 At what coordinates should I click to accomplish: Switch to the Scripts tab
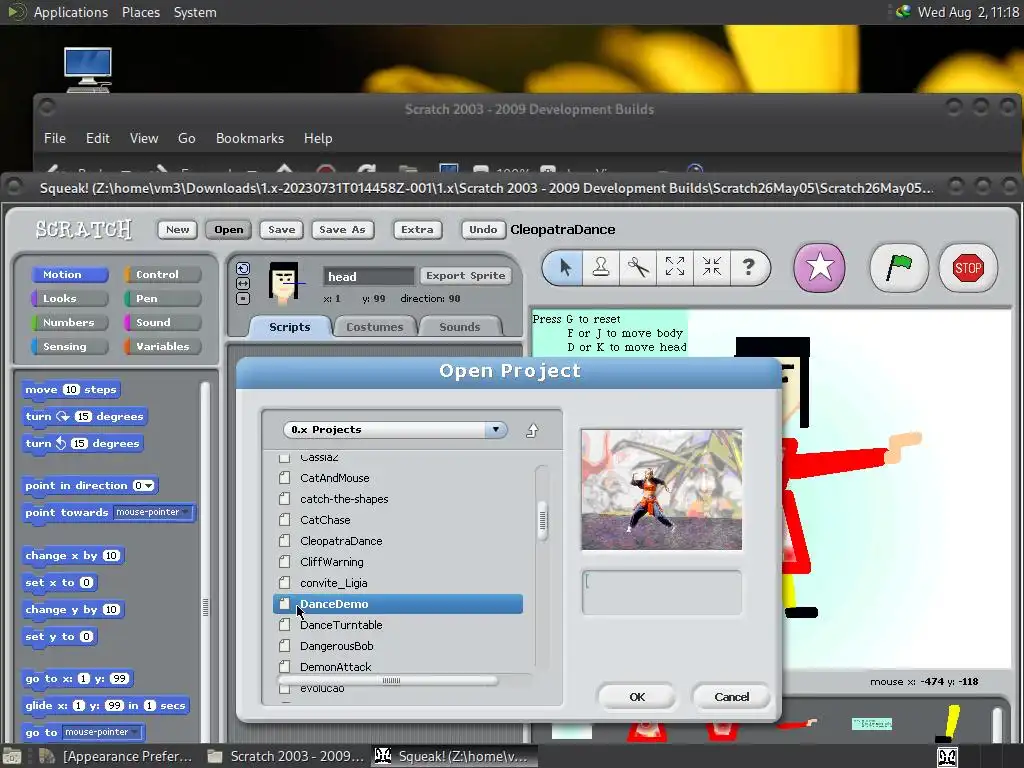coord(290,327)
